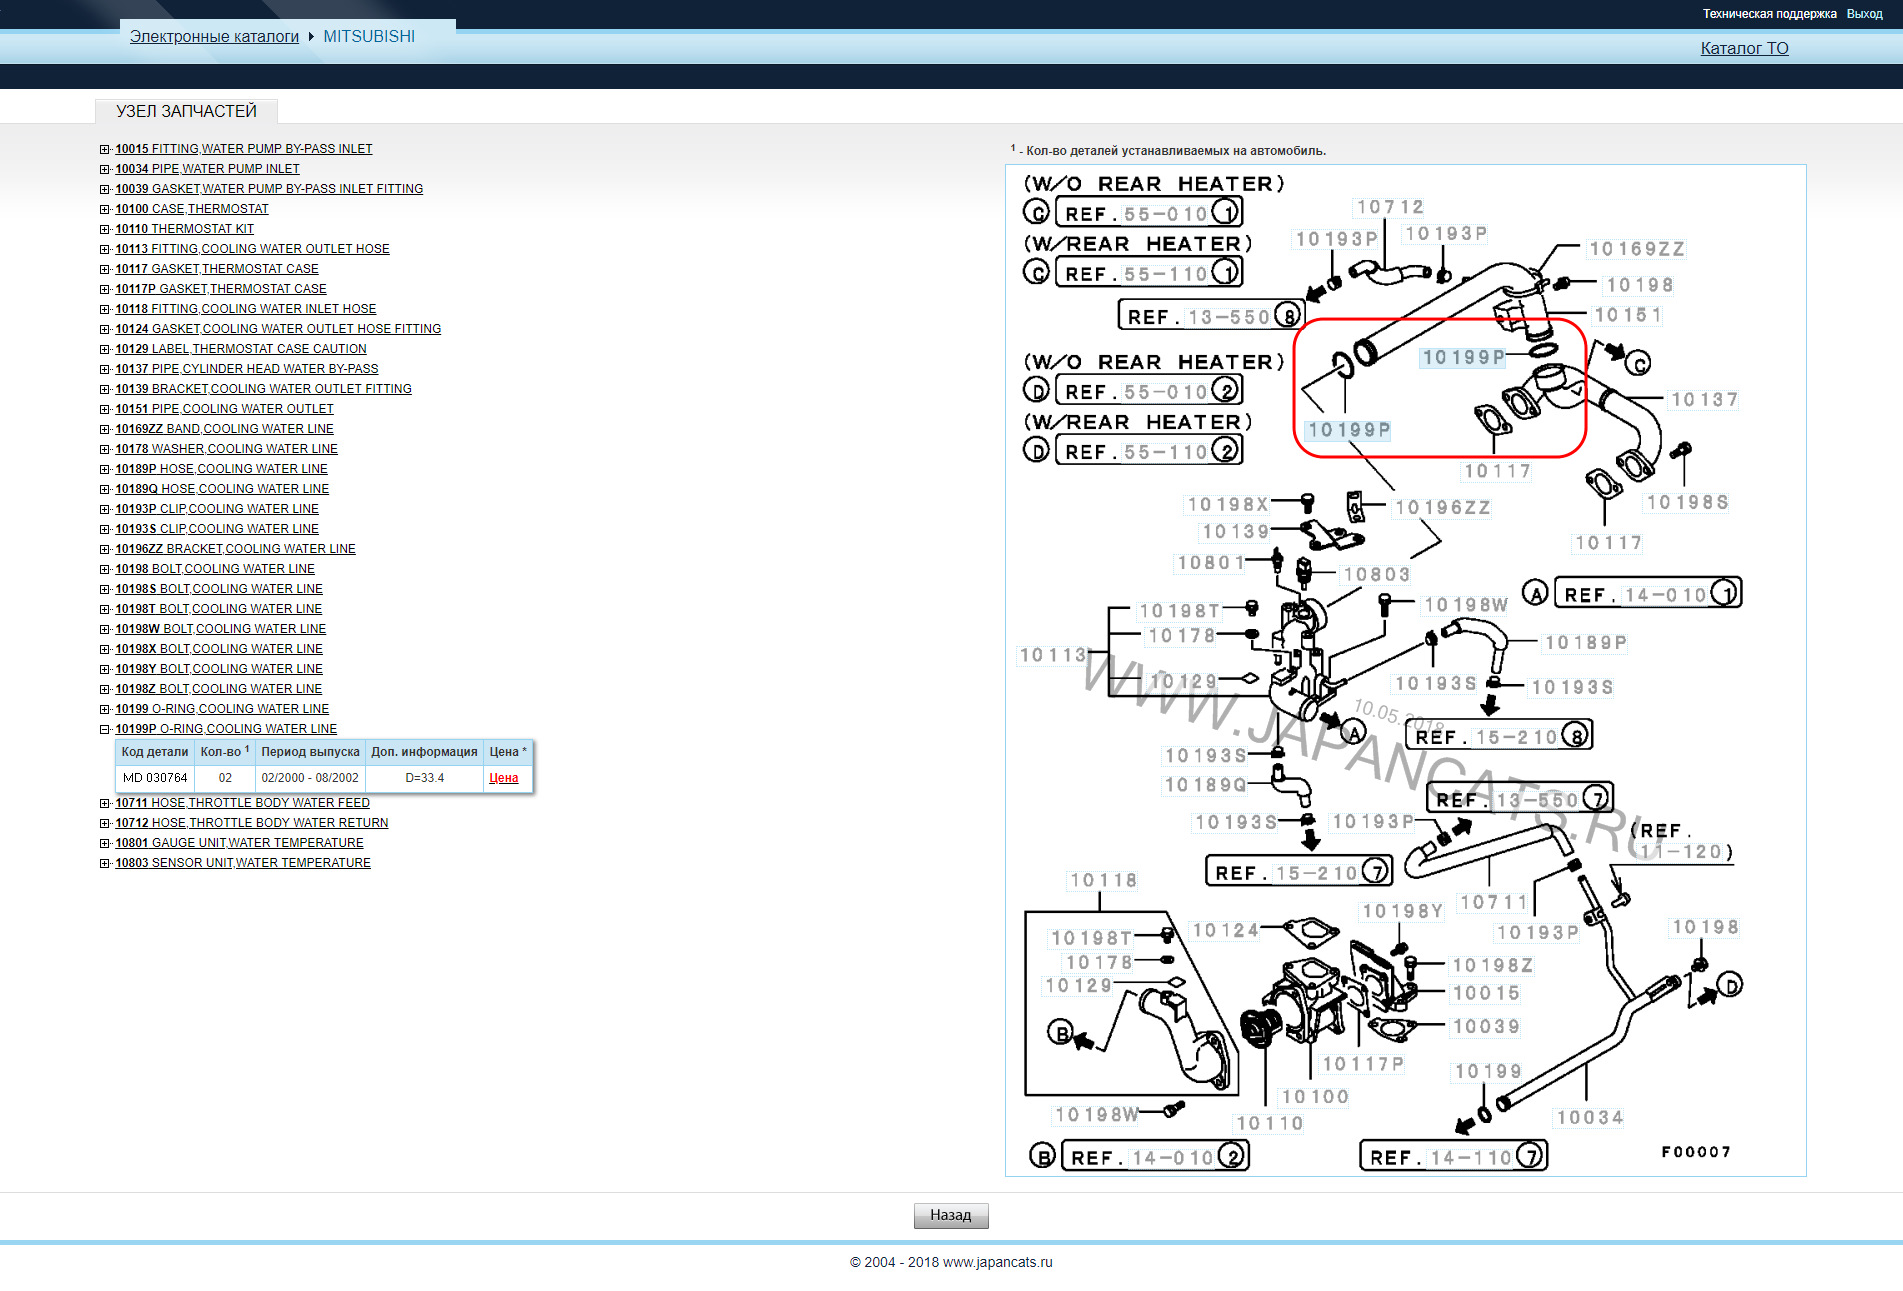Open the 10039 GASKET,WATER PUMP BY-PASS INLET FITTING link
The image size is (1903, 1291).
269,189
